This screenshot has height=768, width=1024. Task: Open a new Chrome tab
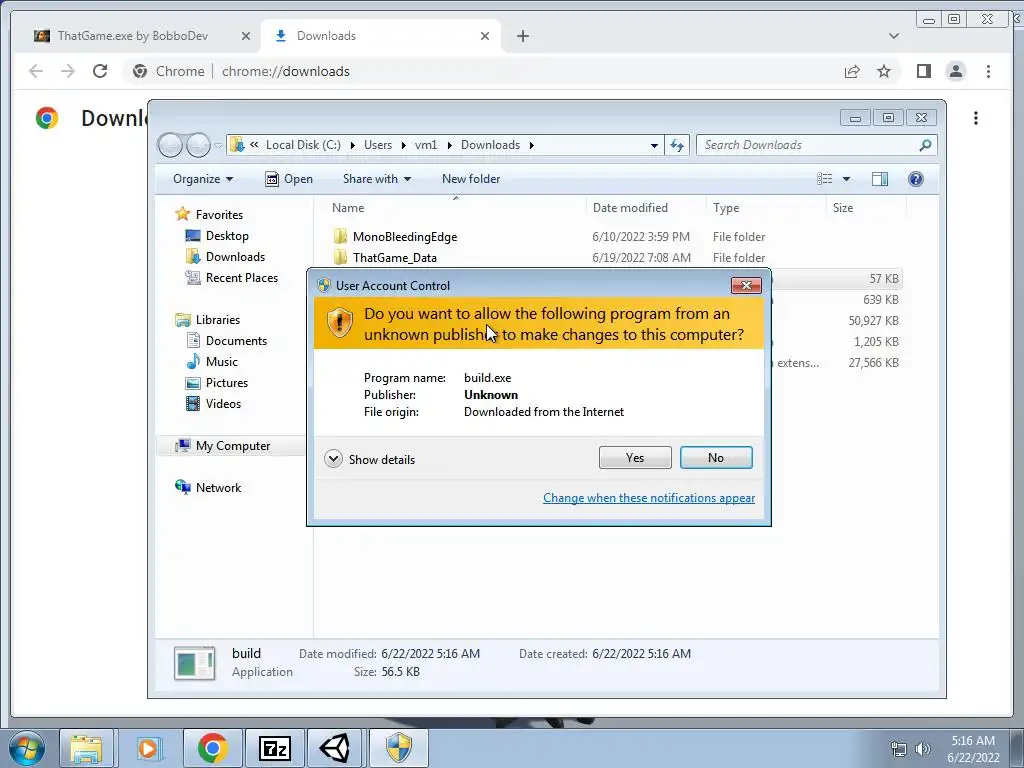pyautogui.click(x=522, y=36)
